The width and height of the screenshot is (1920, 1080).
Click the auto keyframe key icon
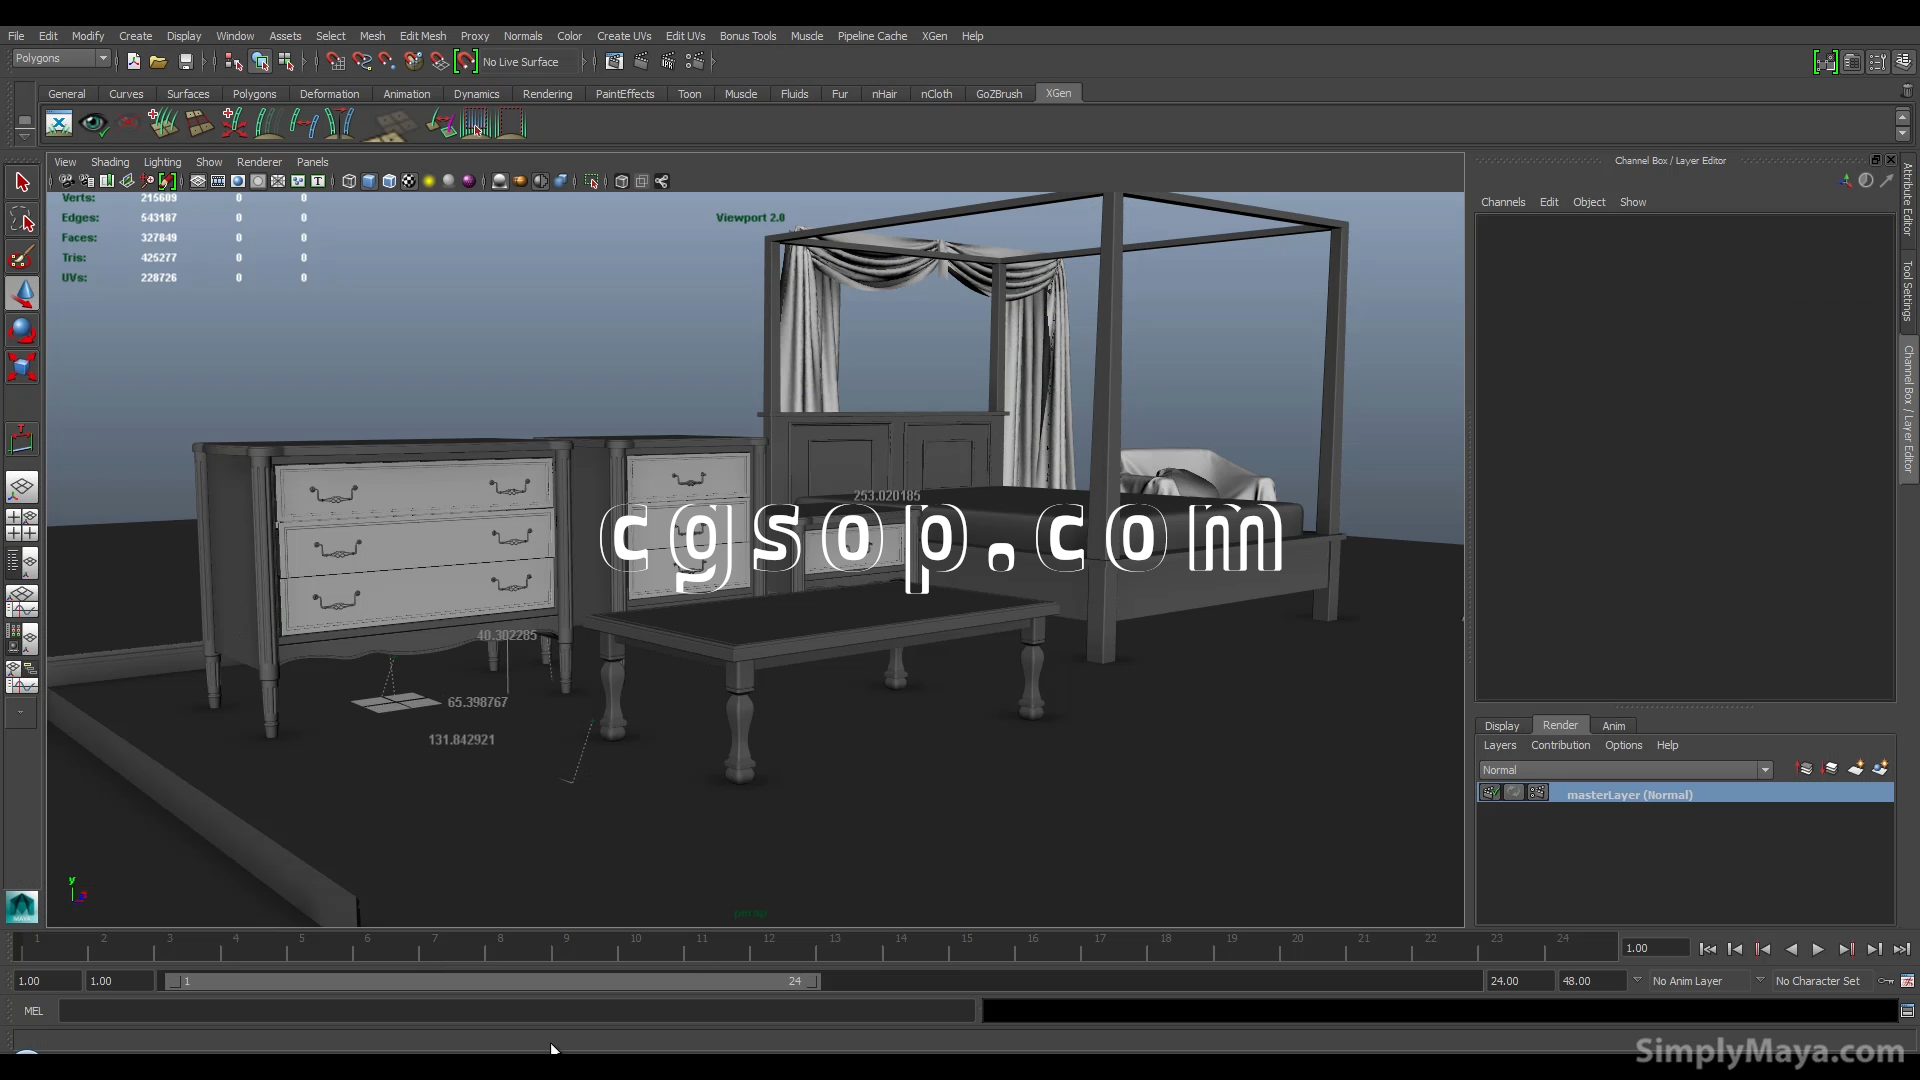click(1886, 981)
